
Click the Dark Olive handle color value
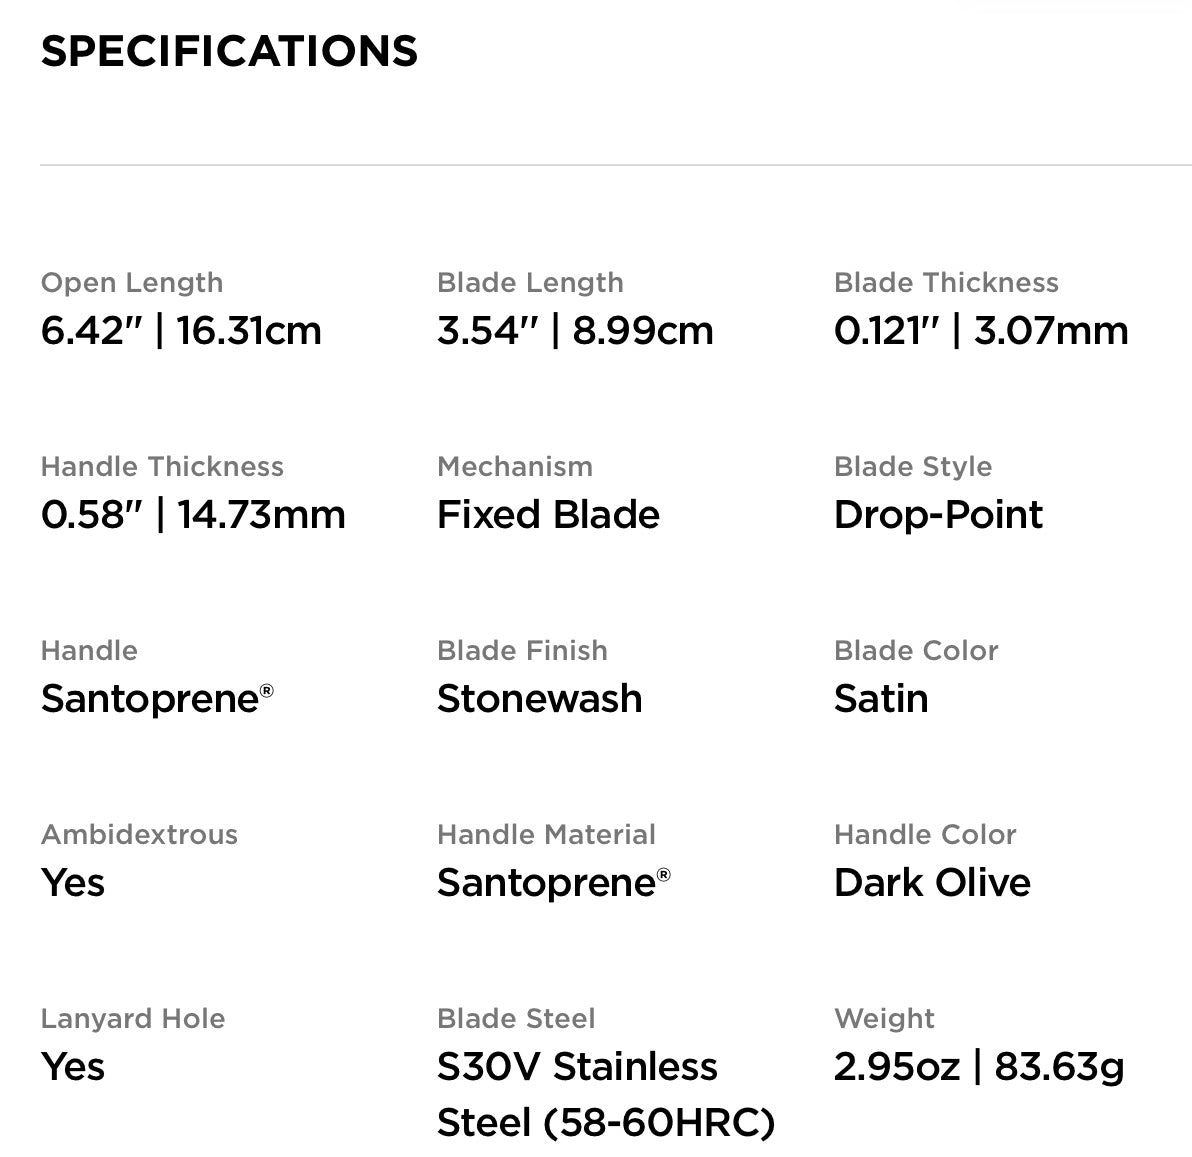point(931,883)
